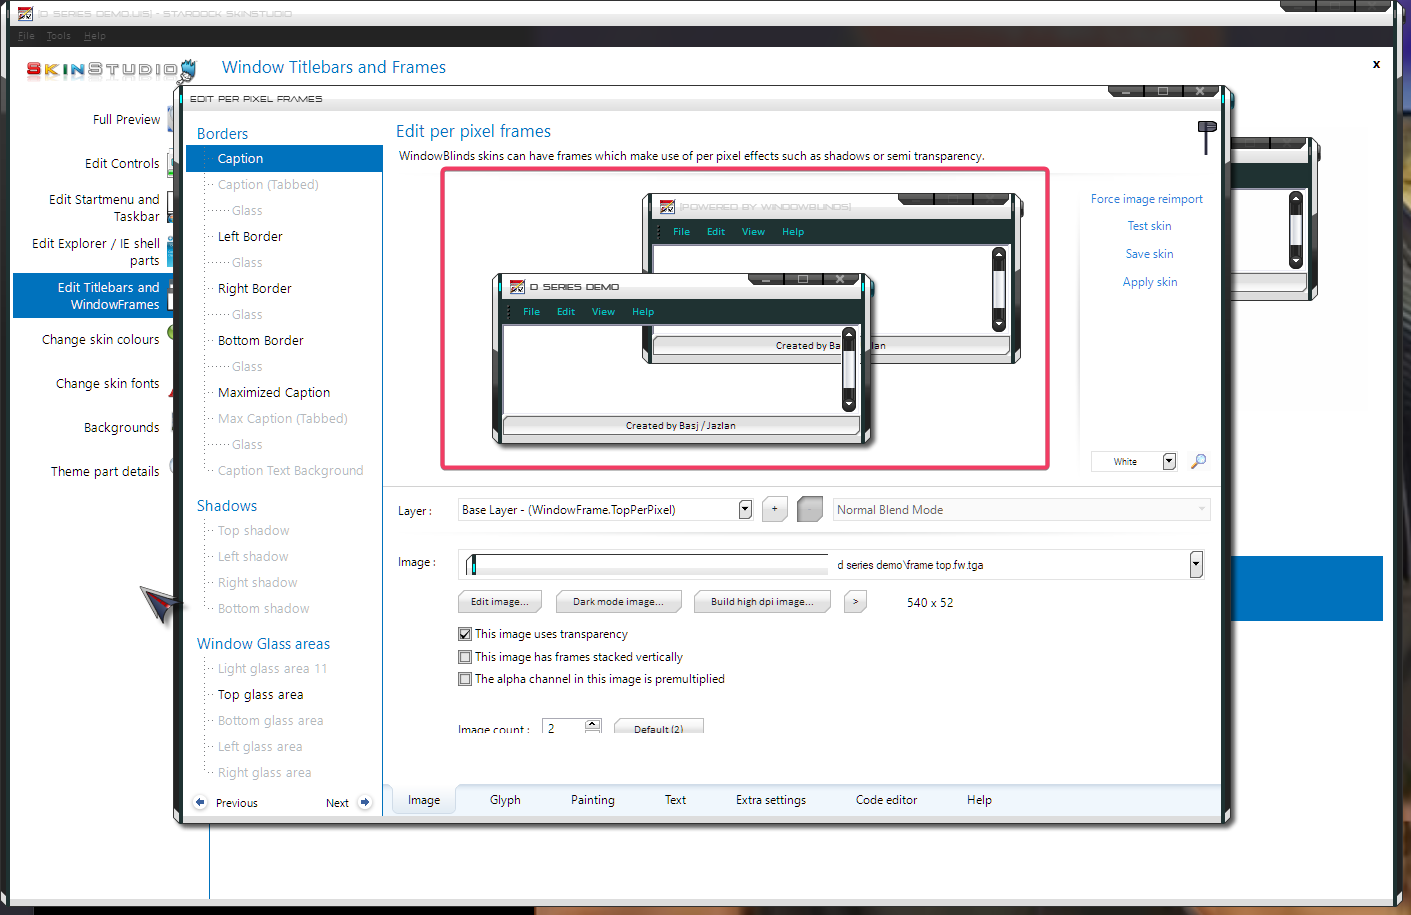Open the Layer dropdown list
Viewport: 1411px width, 915px height.
pyautogui.click(x=745, y=510)
